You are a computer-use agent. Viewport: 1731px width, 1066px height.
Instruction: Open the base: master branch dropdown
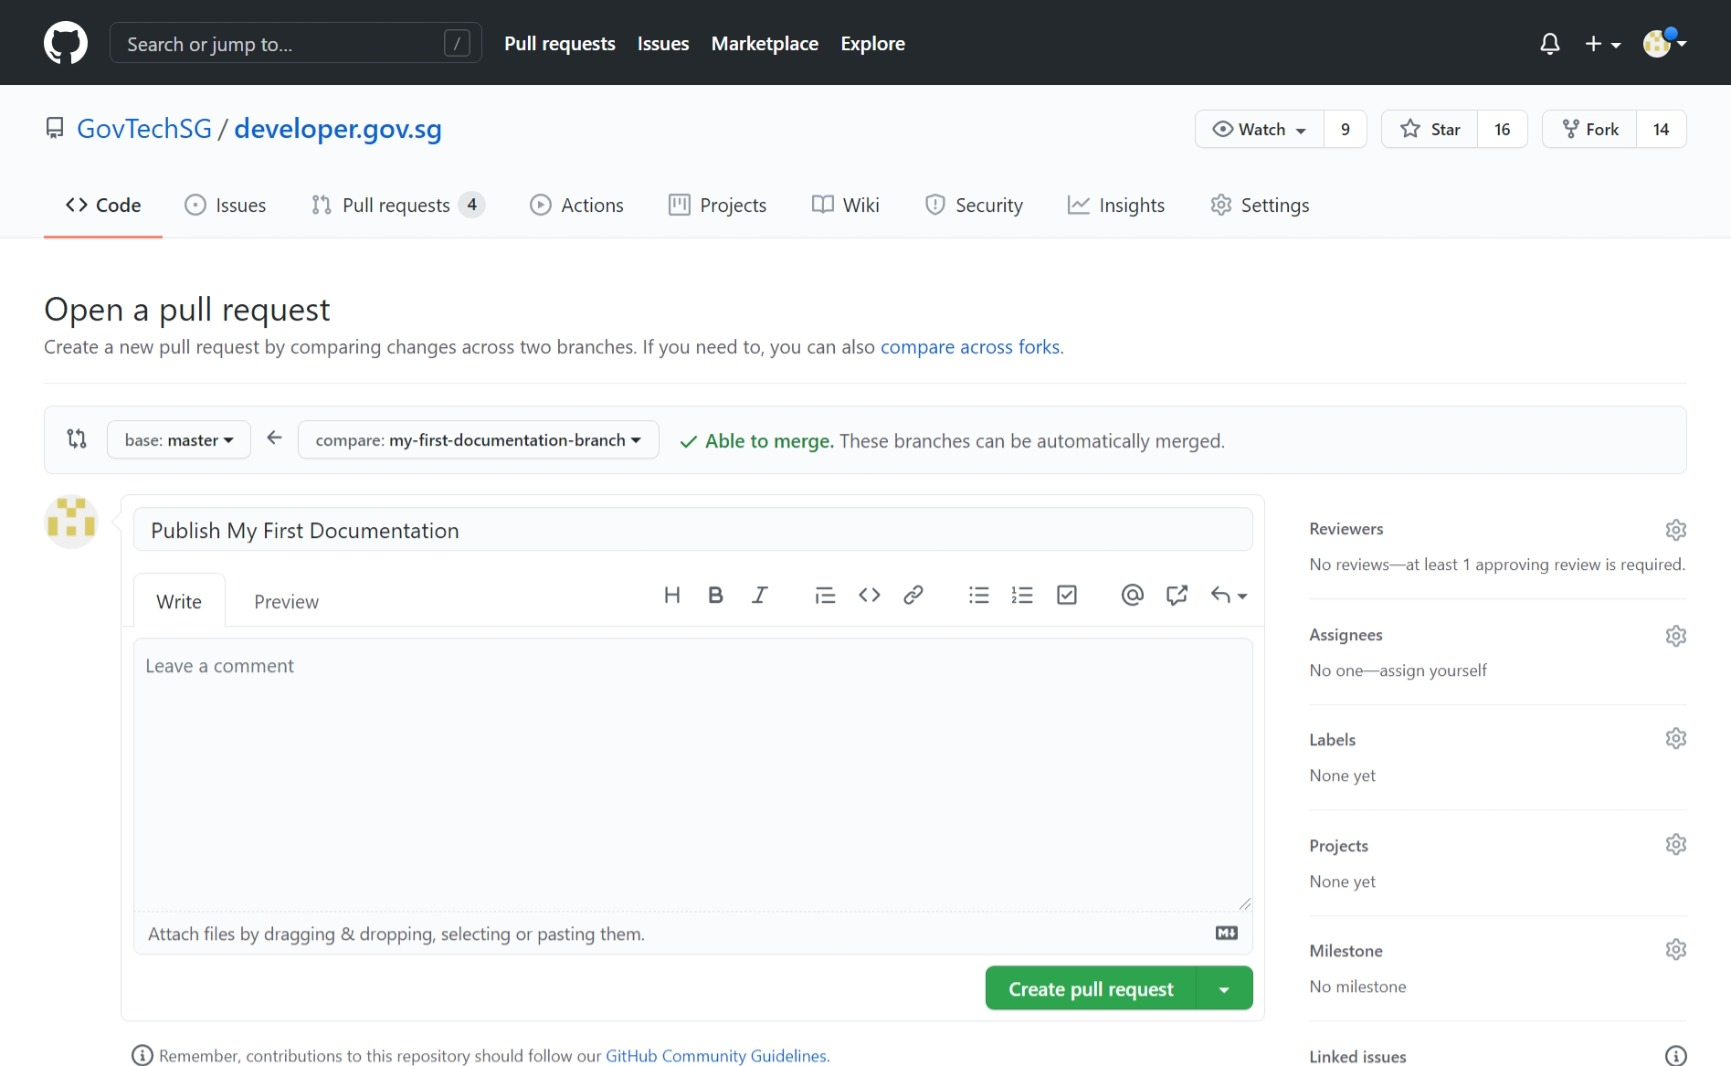(x=178, y=439)
